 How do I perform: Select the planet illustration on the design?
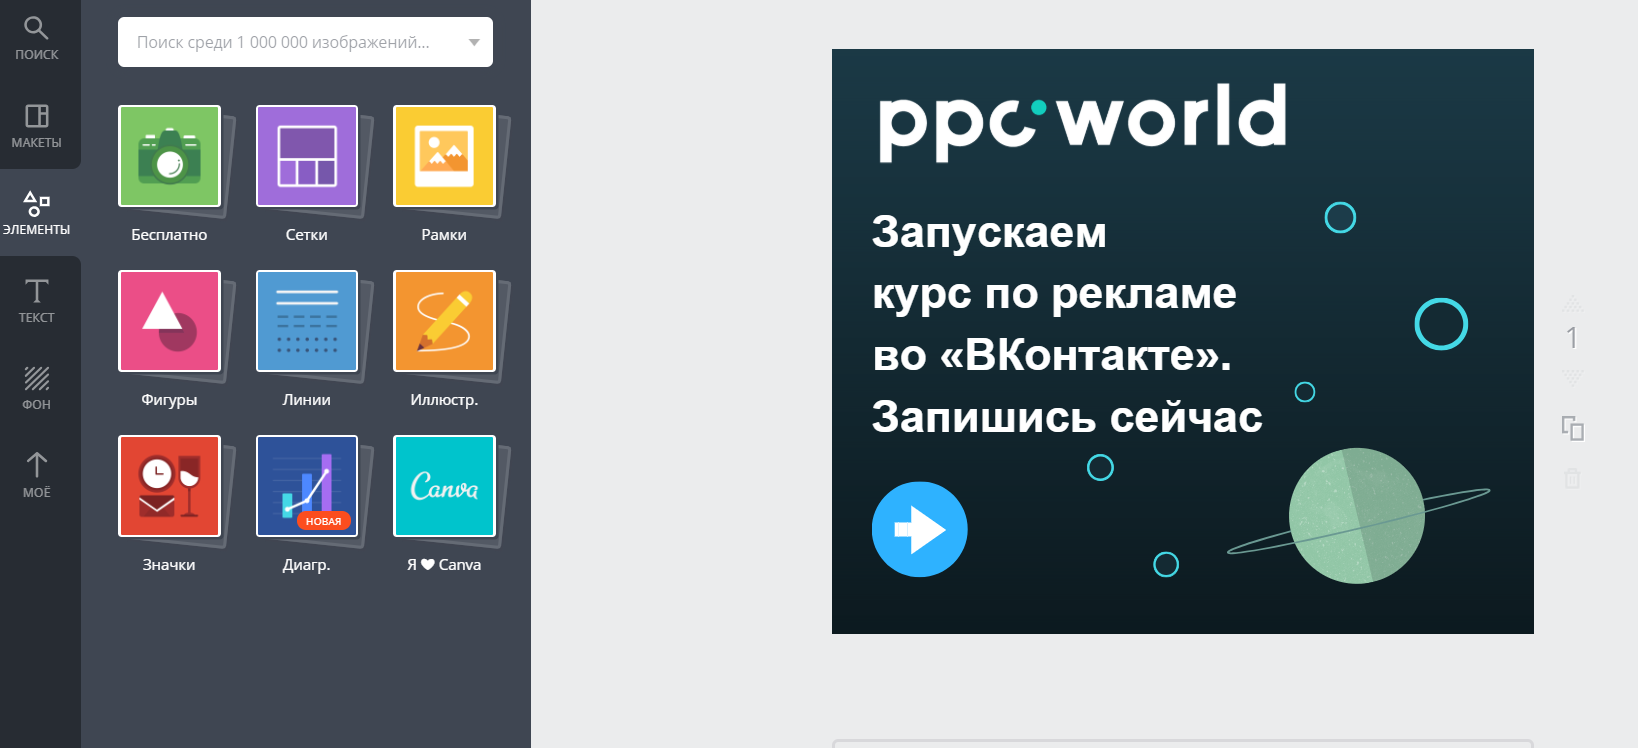click(x=1356, y=516)
